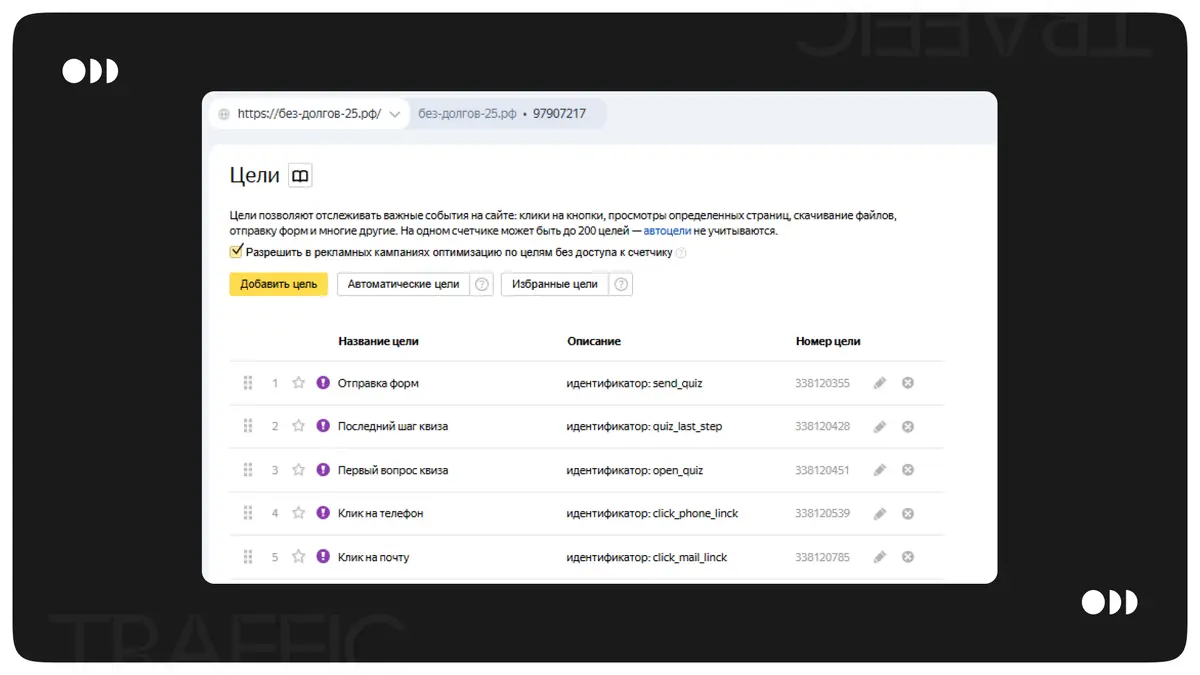Open the goals help book icon
Image resolution: width=1200 pixels, height=675 pixels.
[x=300, y=176]
